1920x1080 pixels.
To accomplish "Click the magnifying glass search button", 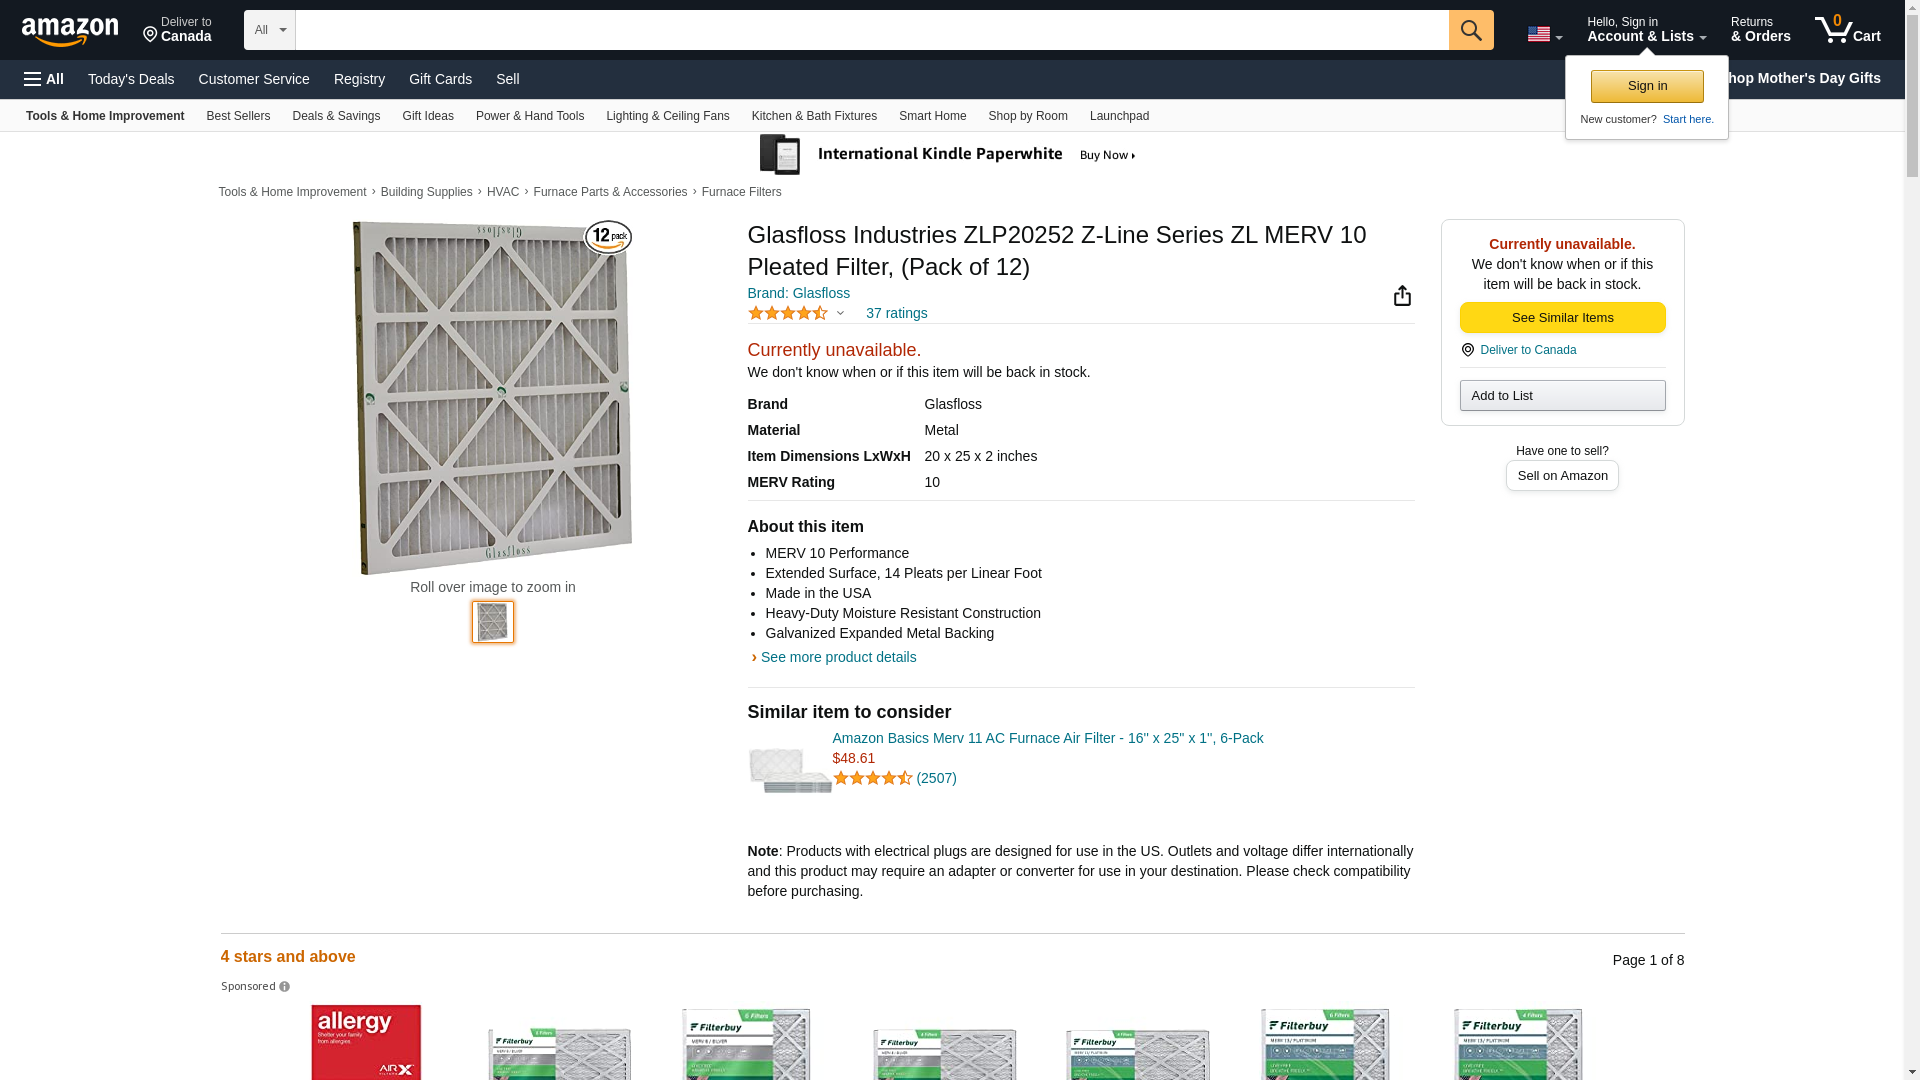I will 1470,30.
